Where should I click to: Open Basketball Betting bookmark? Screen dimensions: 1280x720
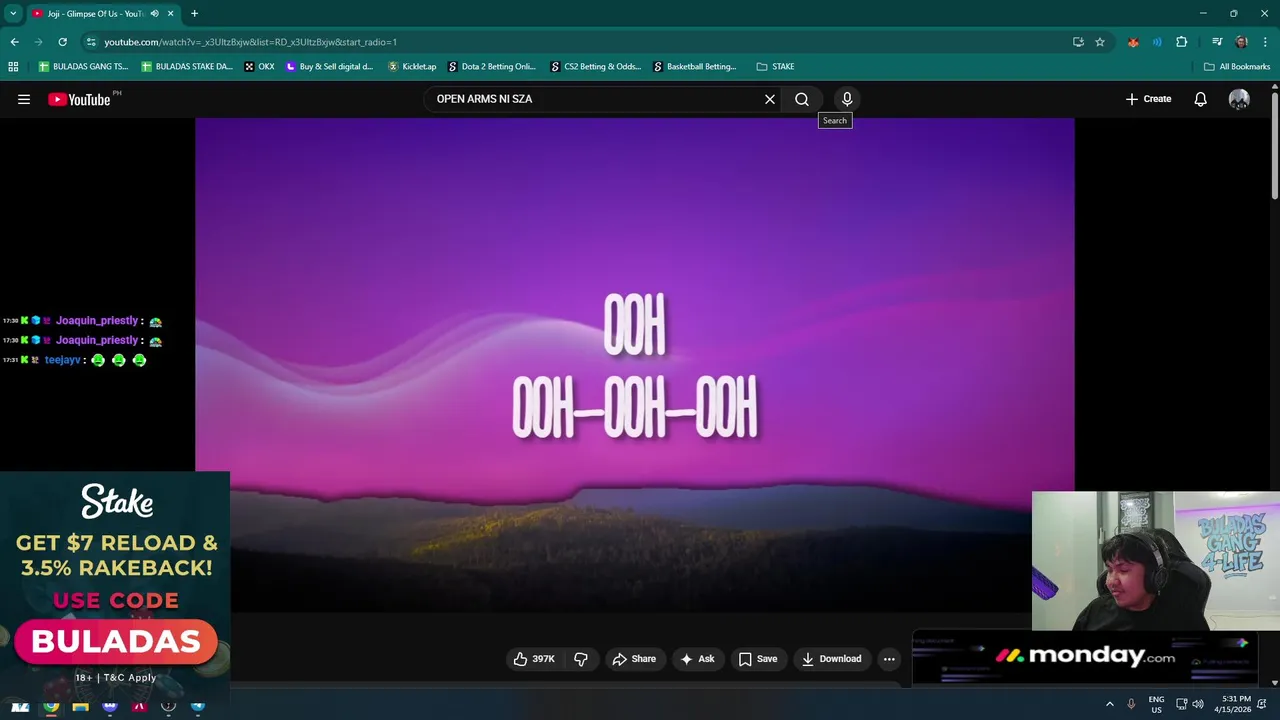coord(695,67)
